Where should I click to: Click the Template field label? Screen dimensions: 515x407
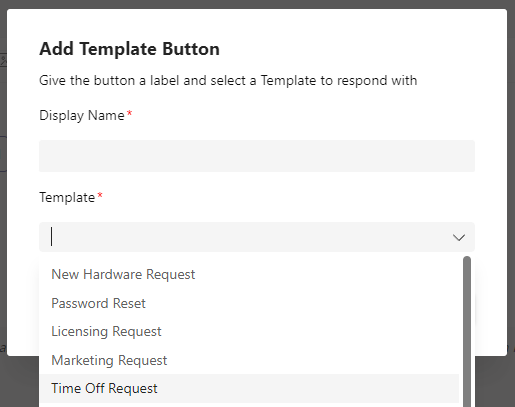point(67,197)
